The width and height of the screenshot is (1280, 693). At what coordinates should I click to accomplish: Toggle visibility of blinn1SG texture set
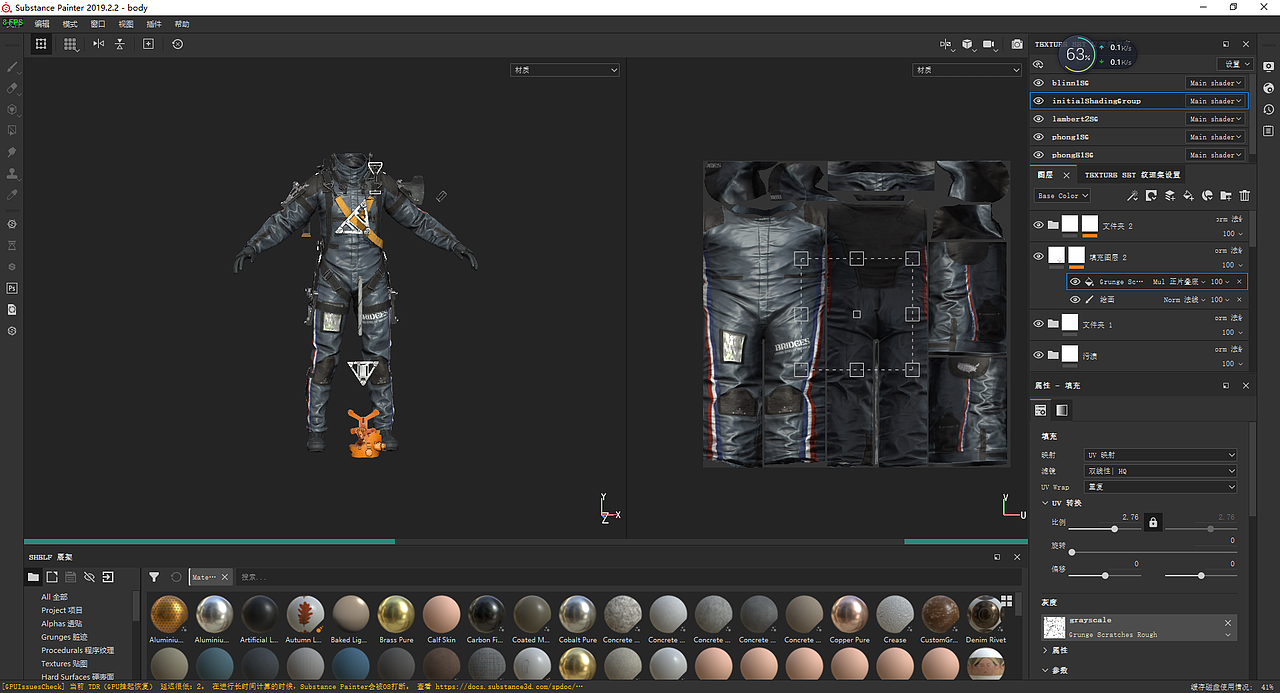(1038, 83)
